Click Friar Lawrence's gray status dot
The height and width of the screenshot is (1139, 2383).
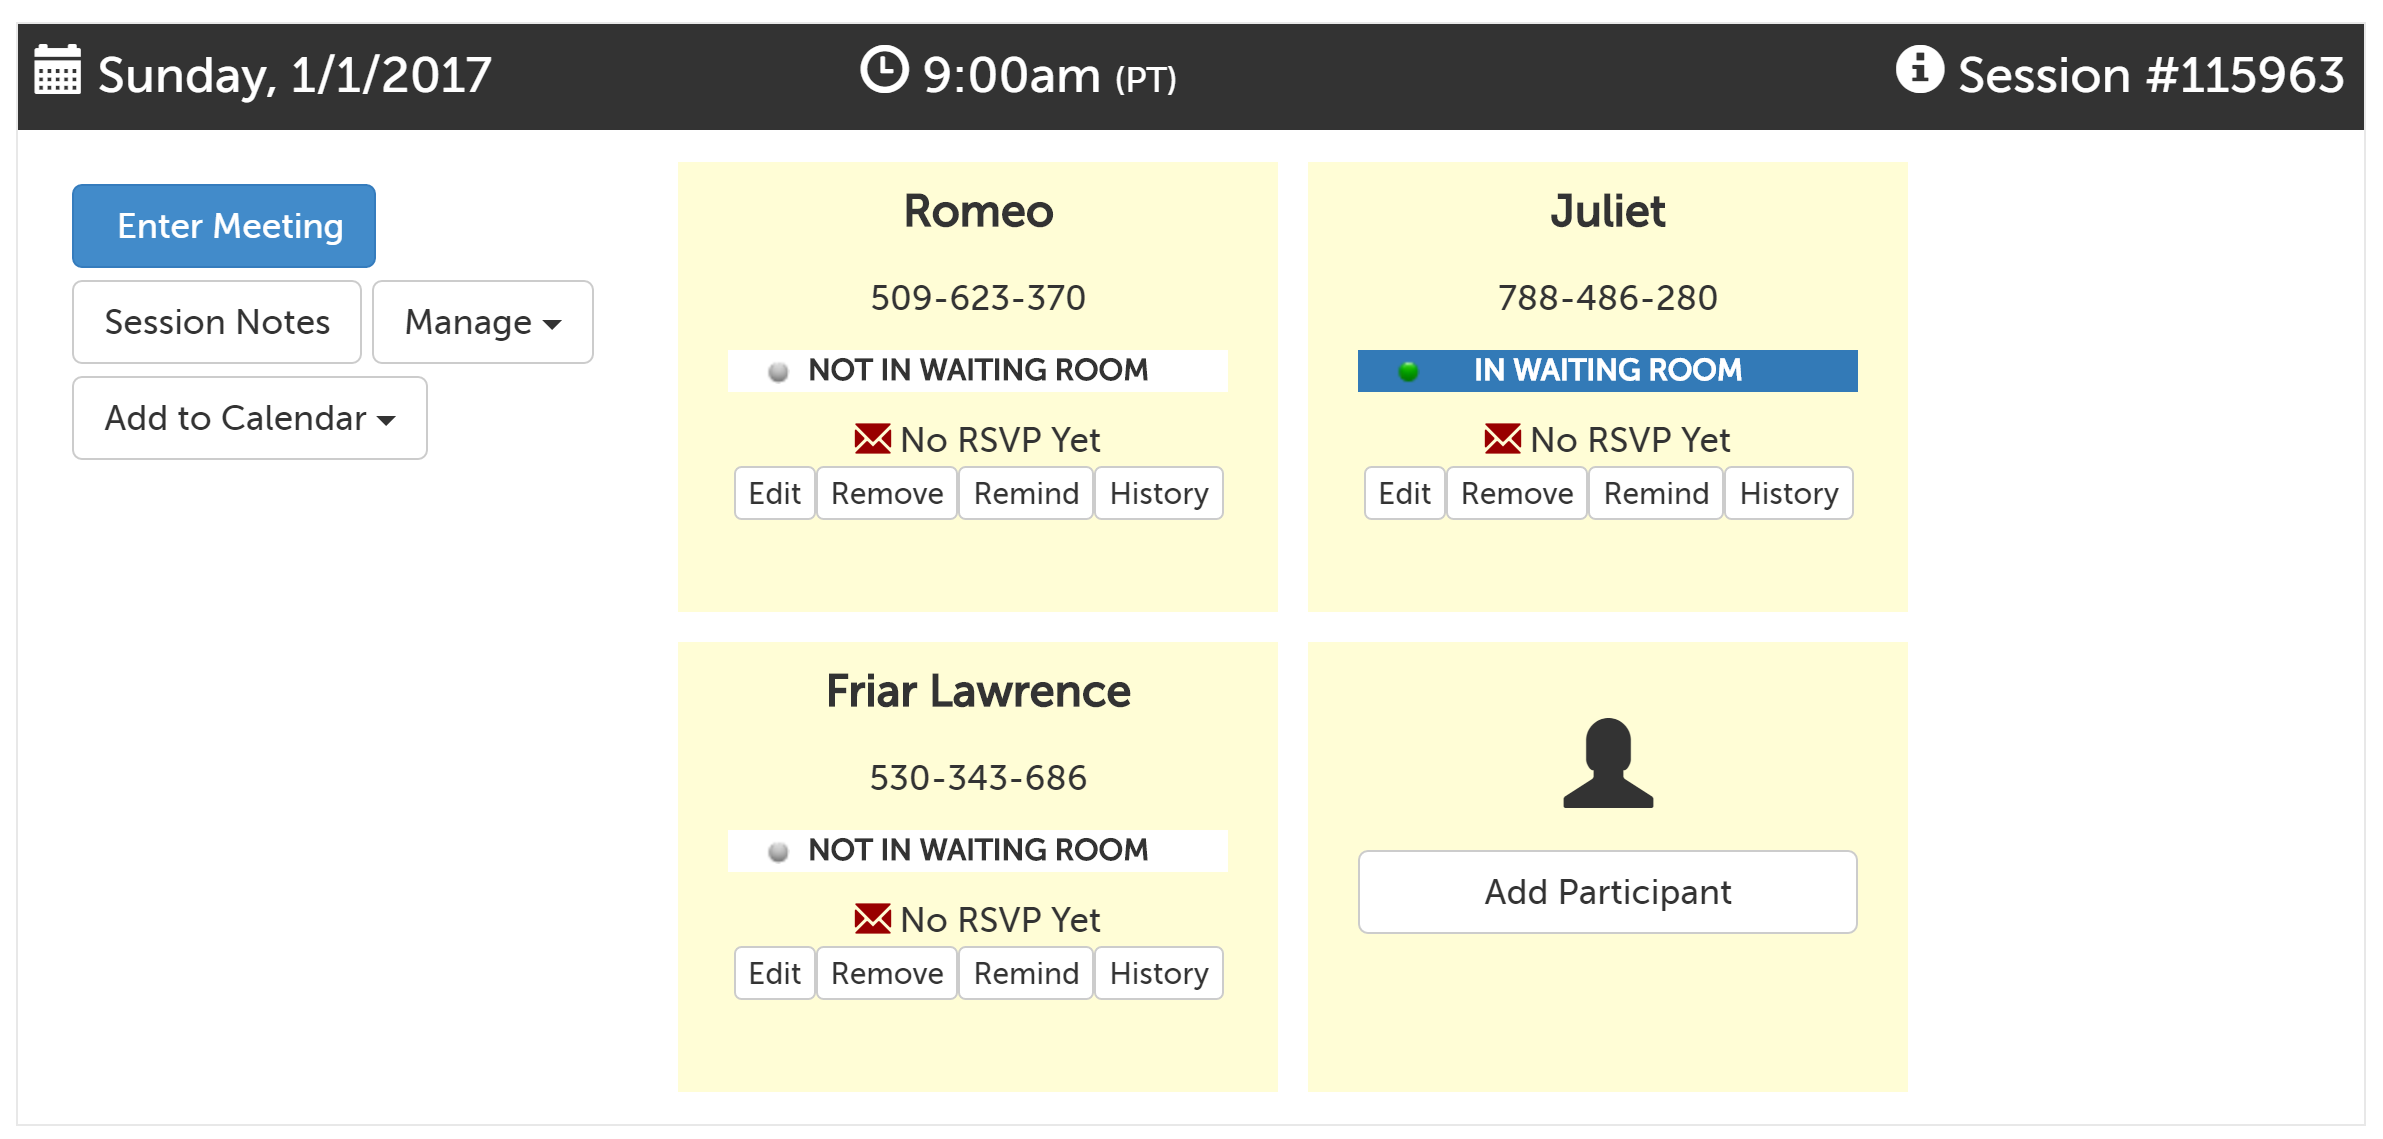[778, 852]
